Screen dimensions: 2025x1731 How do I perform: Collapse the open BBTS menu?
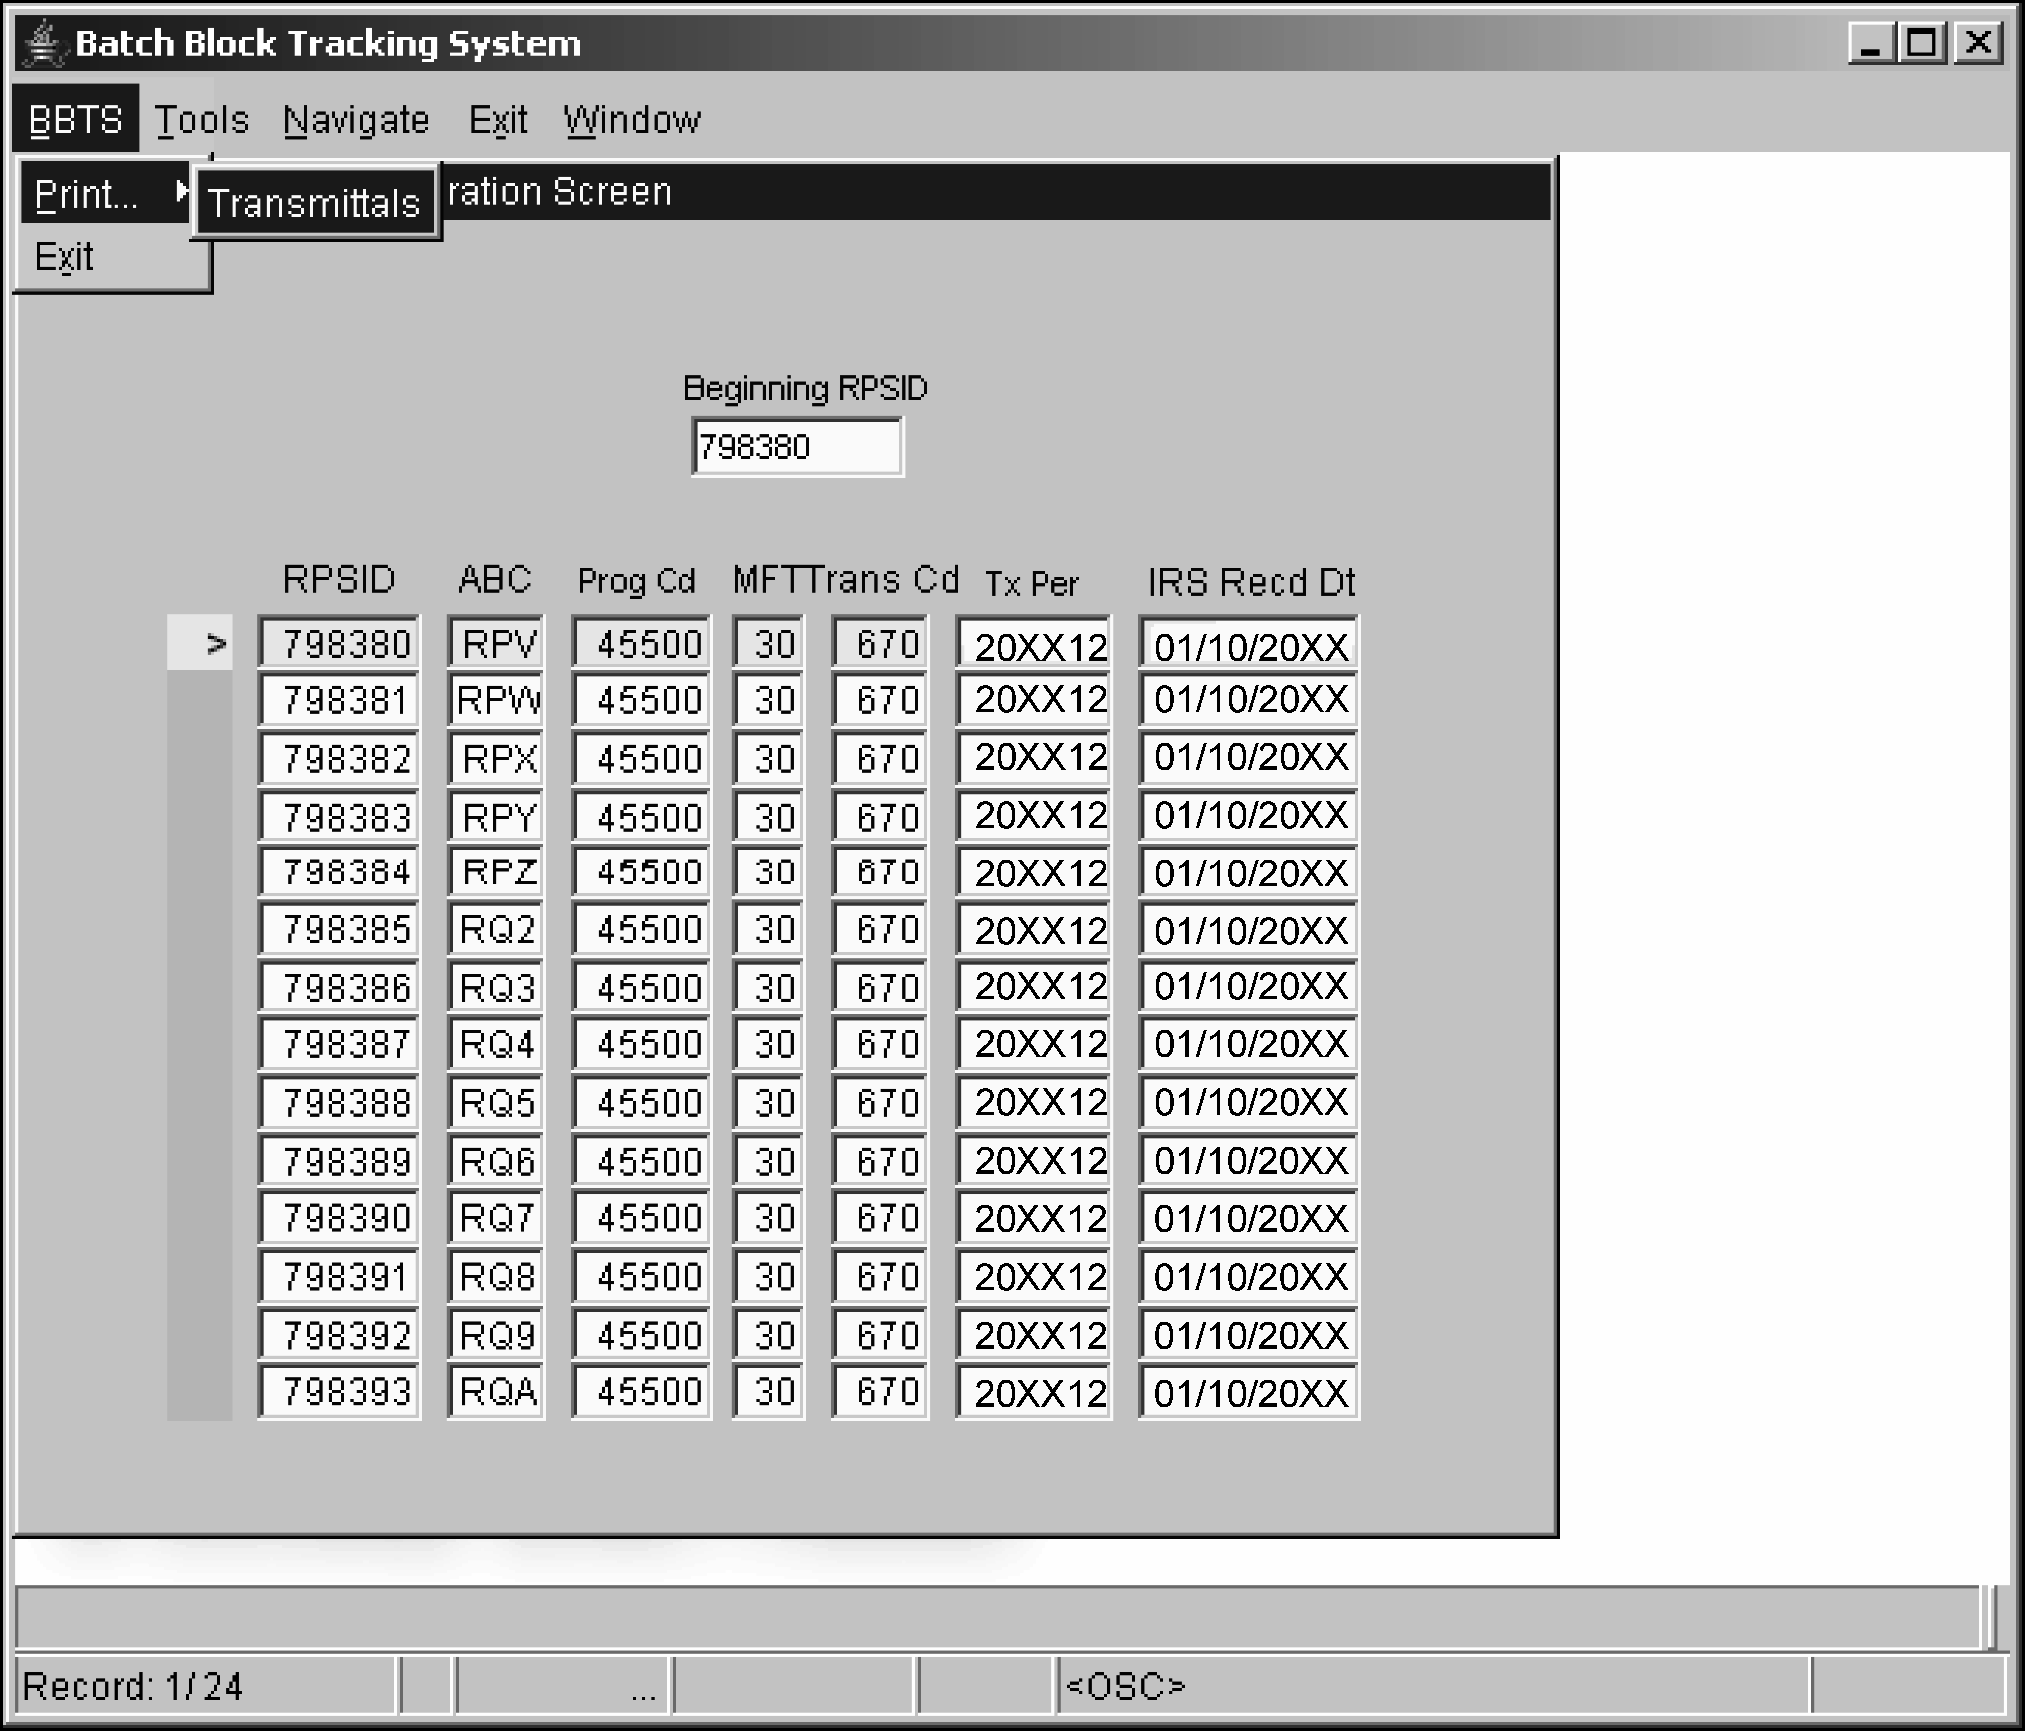click(x=75, y=120)
